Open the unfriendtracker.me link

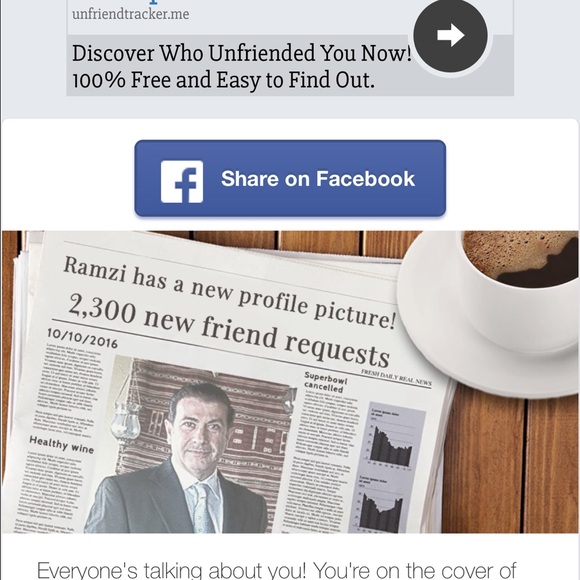pyautogui.click(x=130, y=14)
